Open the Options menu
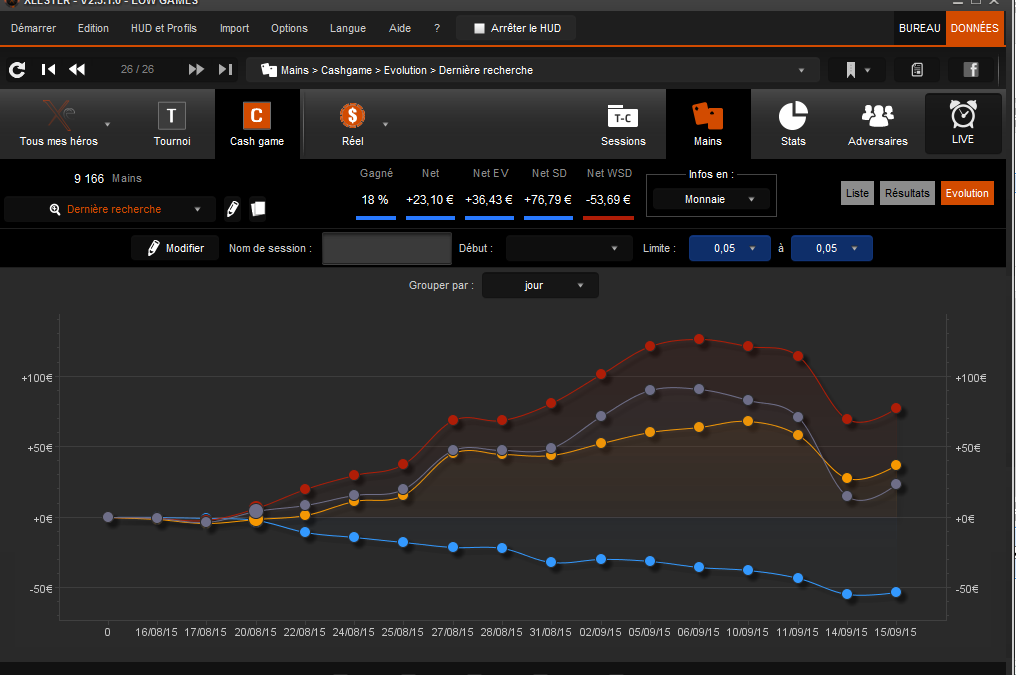Image resolution: width=1016 pixels, height=675 pixels. tap(290, 29)
